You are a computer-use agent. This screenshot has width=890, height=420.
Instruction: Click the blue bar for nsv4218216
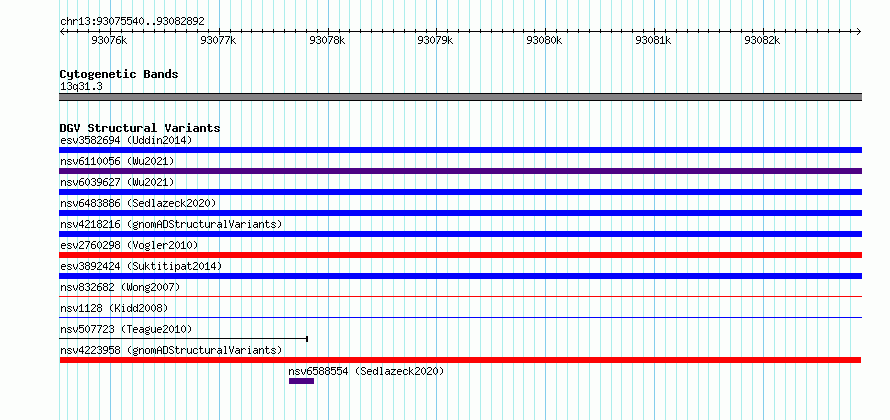tap(460, 234)
